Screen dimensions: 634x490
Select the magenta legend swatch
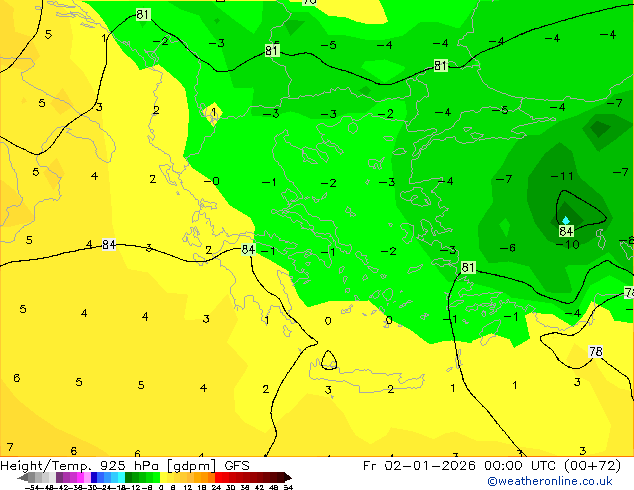(80, 477)
